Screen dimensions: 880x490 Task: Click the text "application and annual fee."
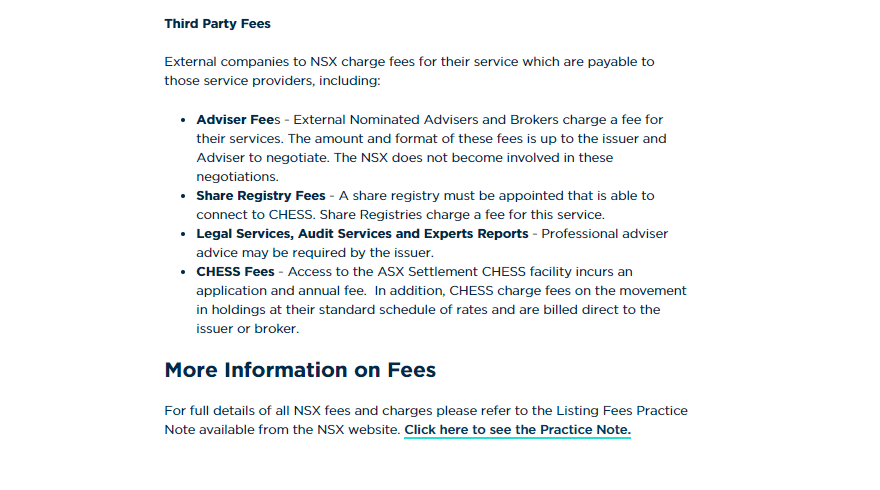(280, 291)
